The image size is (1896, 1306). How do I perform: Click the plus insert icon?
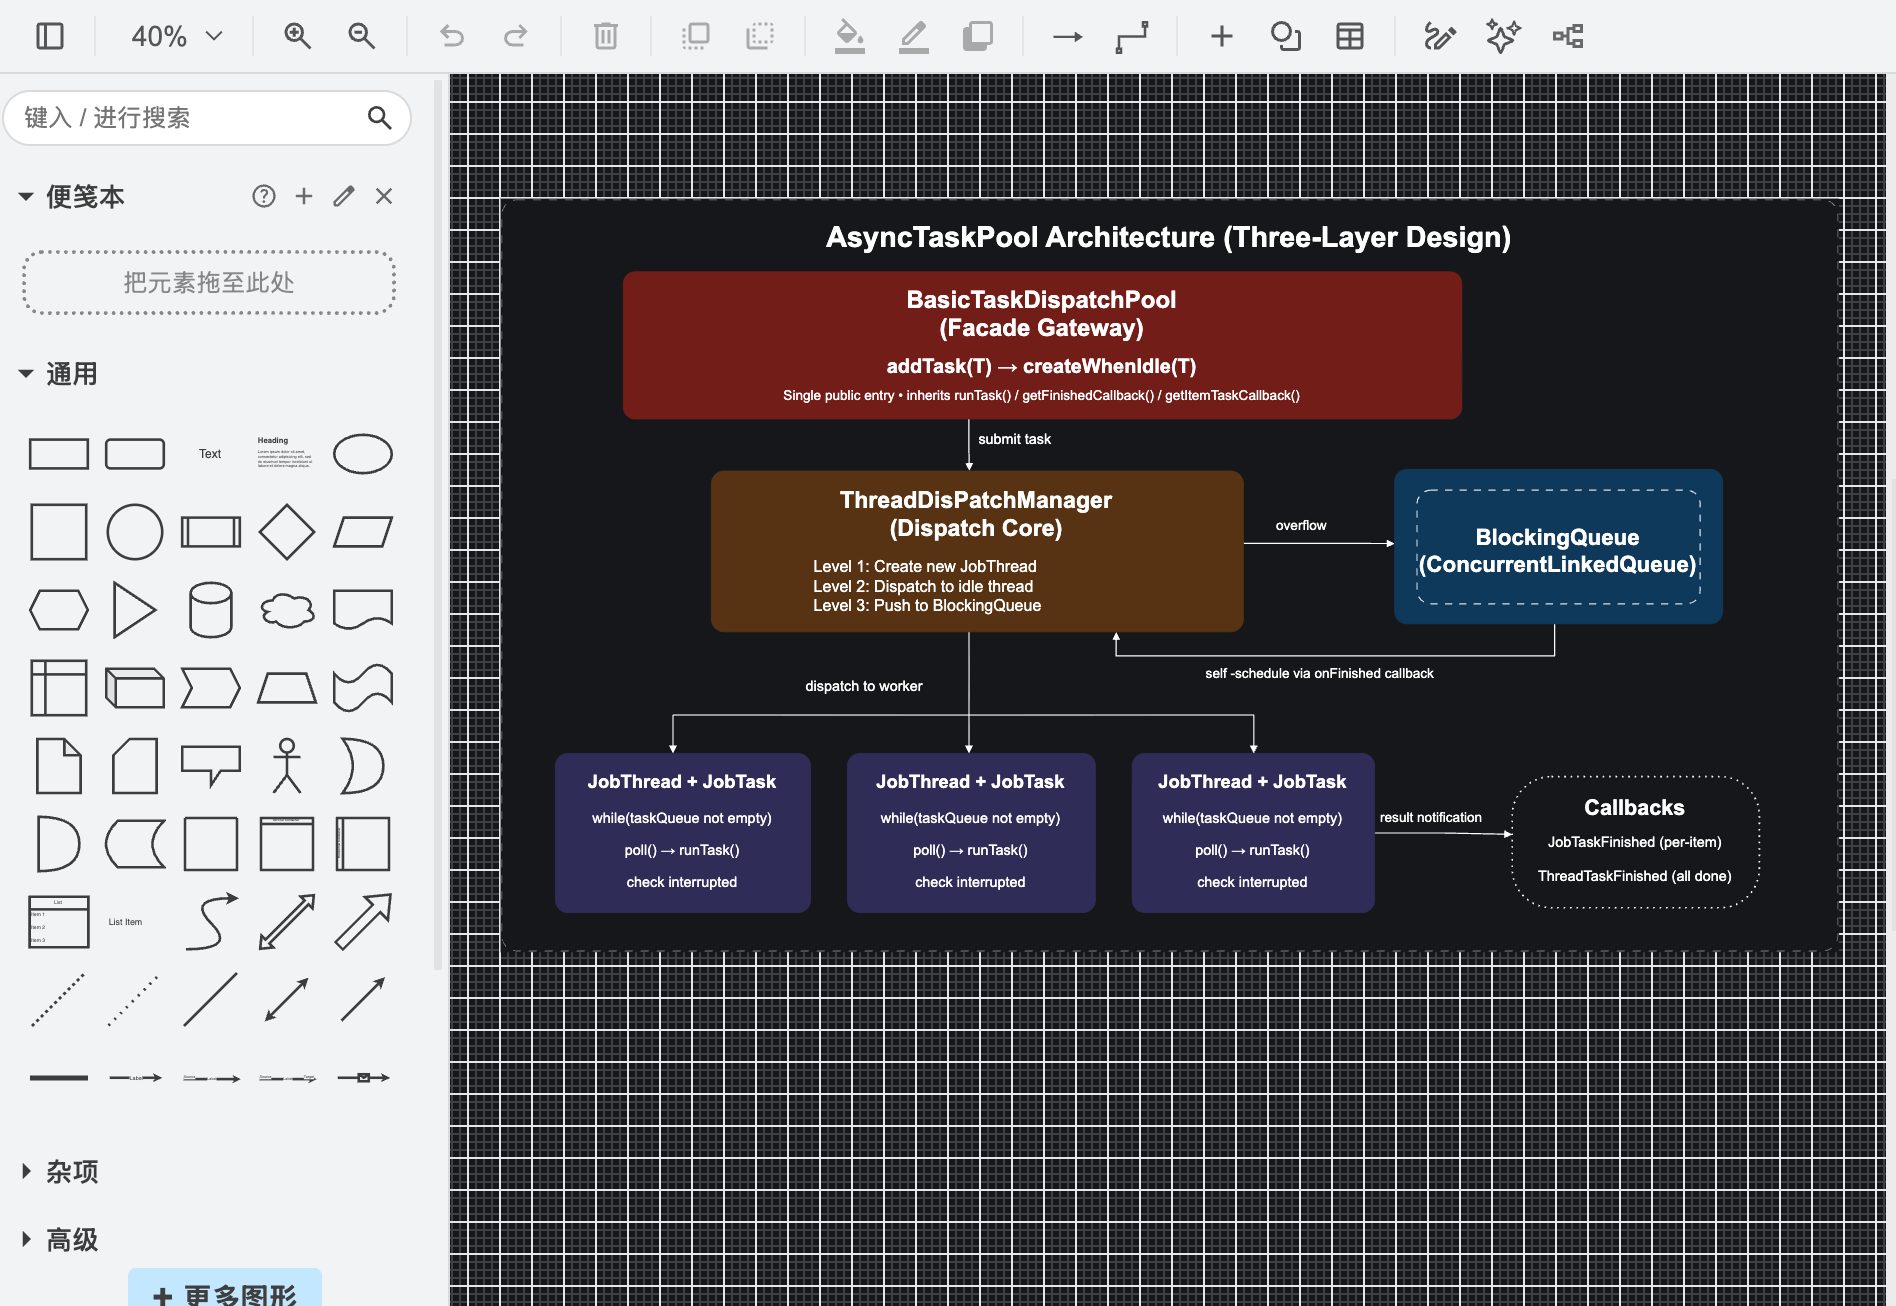(1221, 37)
